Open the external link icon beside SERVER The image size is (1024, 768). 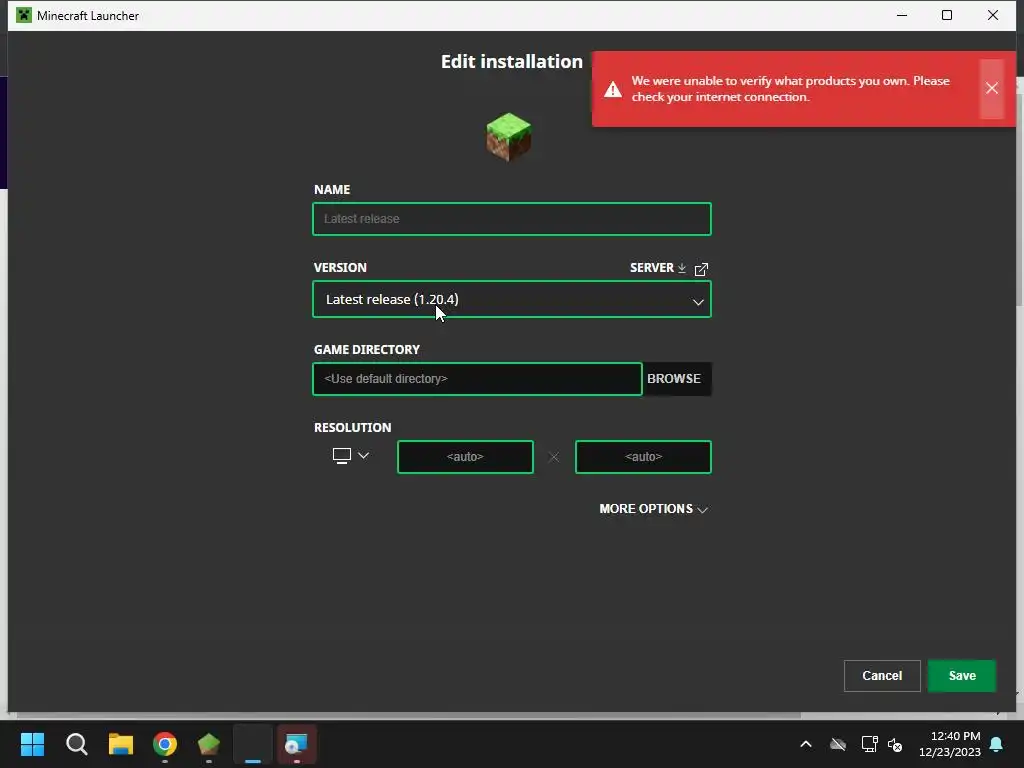click(x=701, y=268)
